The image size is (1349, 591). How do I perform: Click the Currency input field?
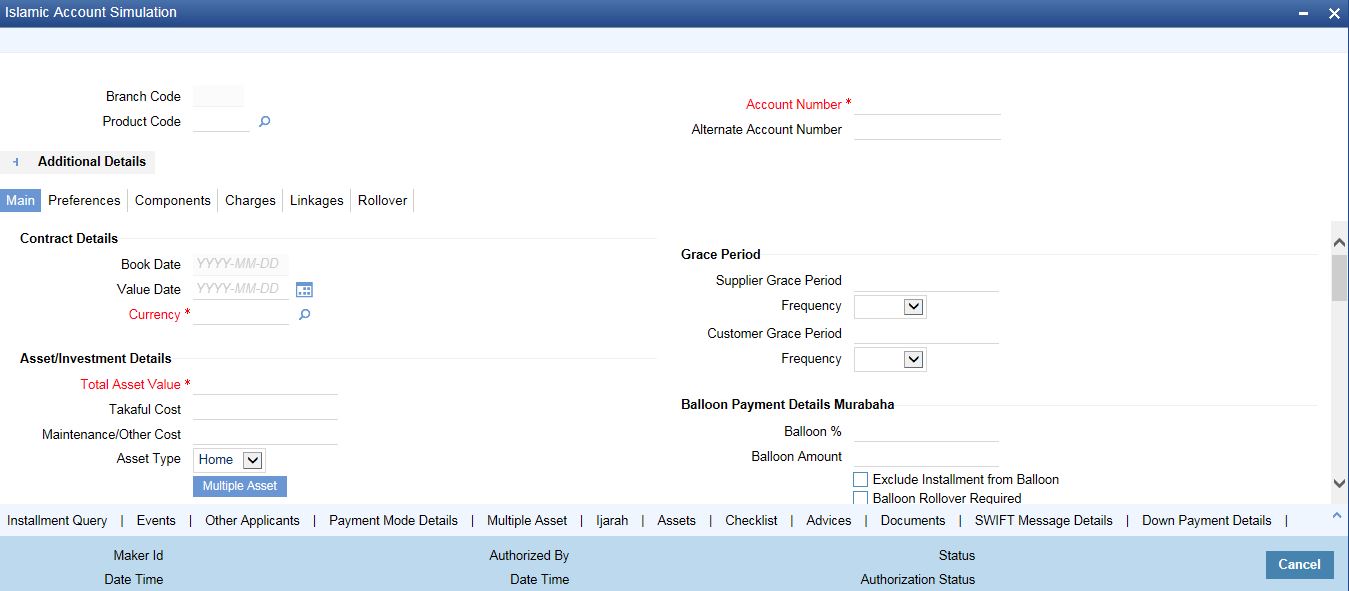tap(241, 314)
